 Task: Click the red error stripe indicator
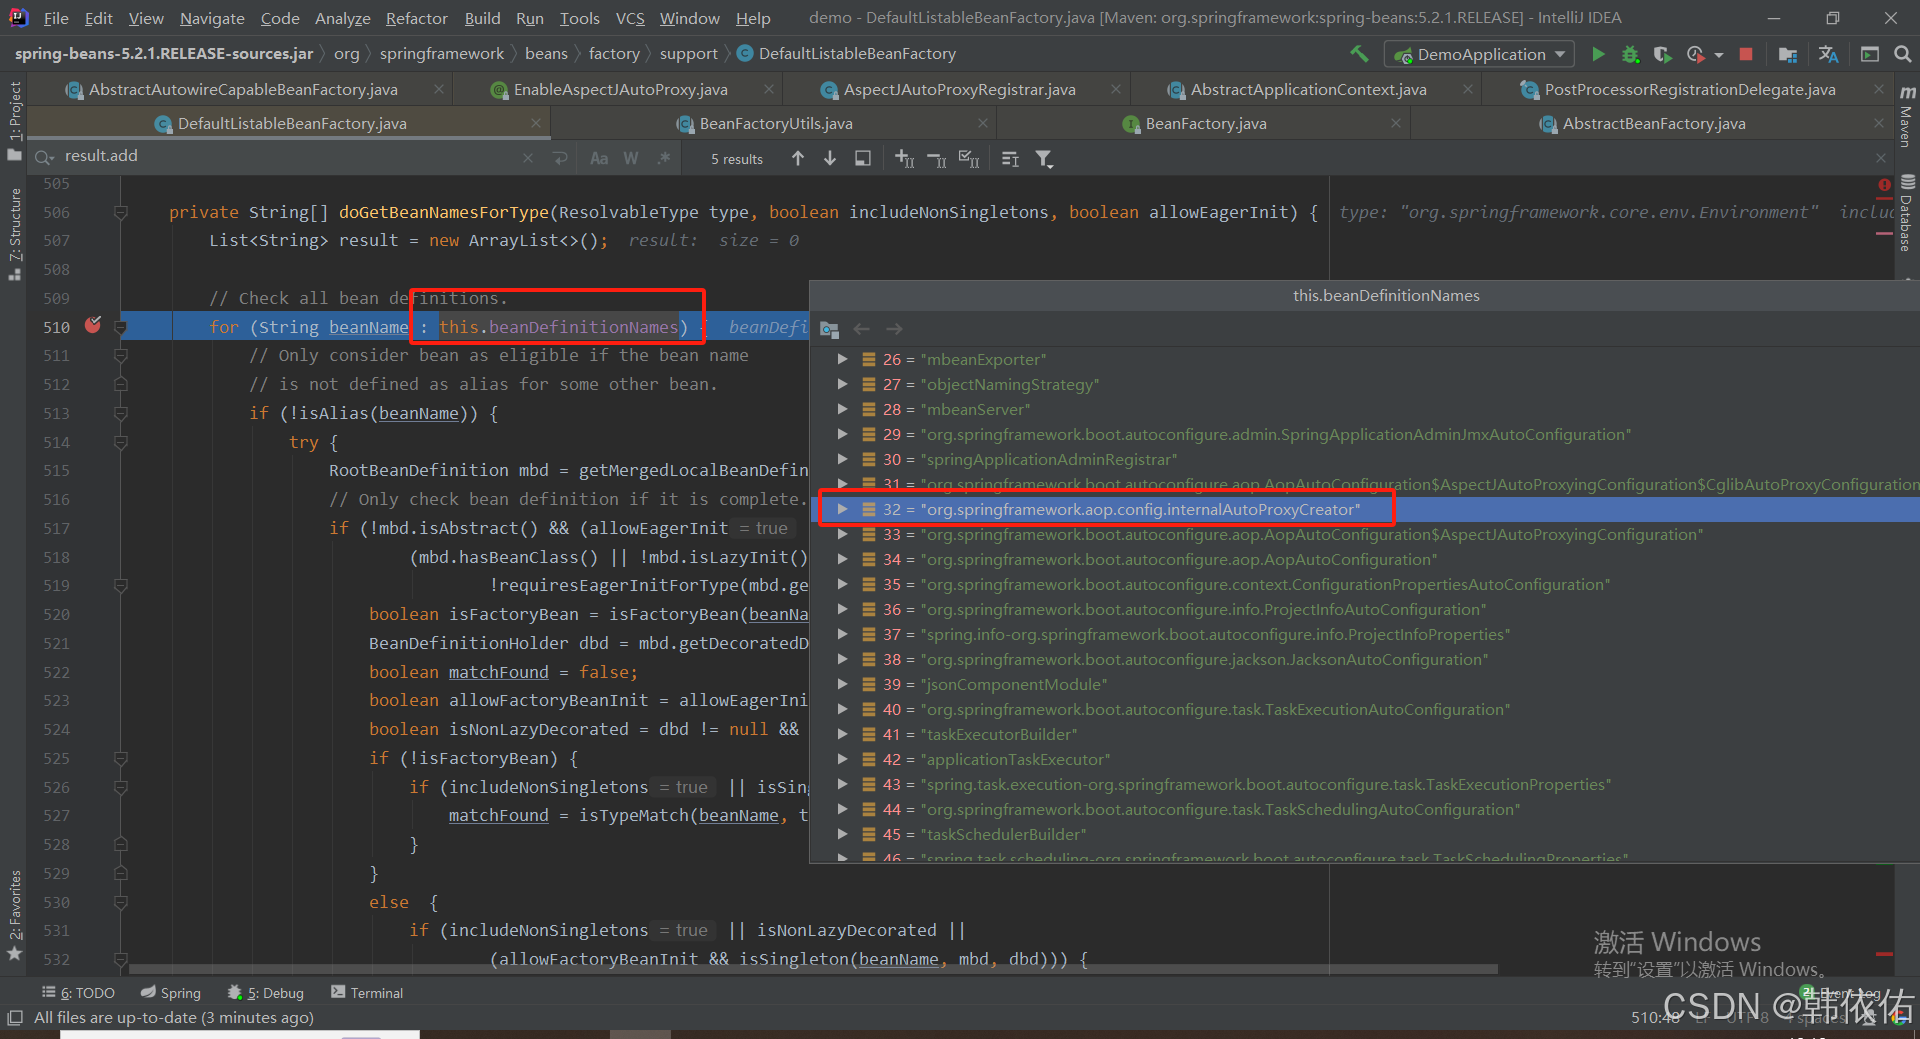1884,185
